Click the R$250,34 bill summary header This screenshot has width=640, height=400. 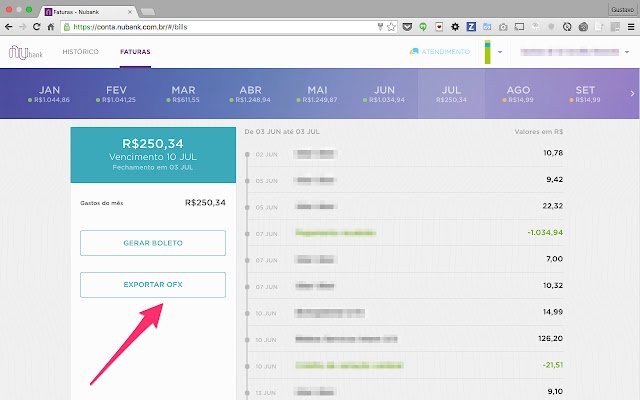point(153,155)
